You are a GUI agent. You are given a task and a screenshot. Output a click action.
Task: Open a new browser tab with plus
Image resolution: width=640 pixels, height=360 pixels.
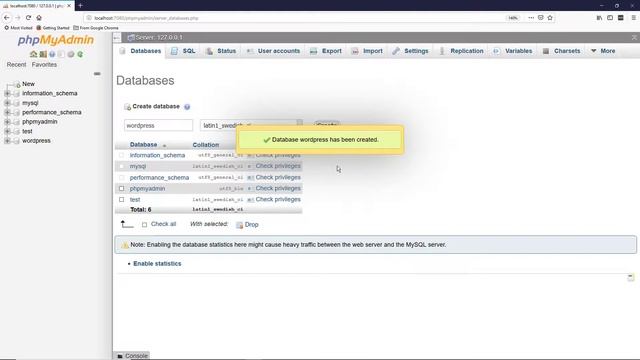[x=80, y=6]
